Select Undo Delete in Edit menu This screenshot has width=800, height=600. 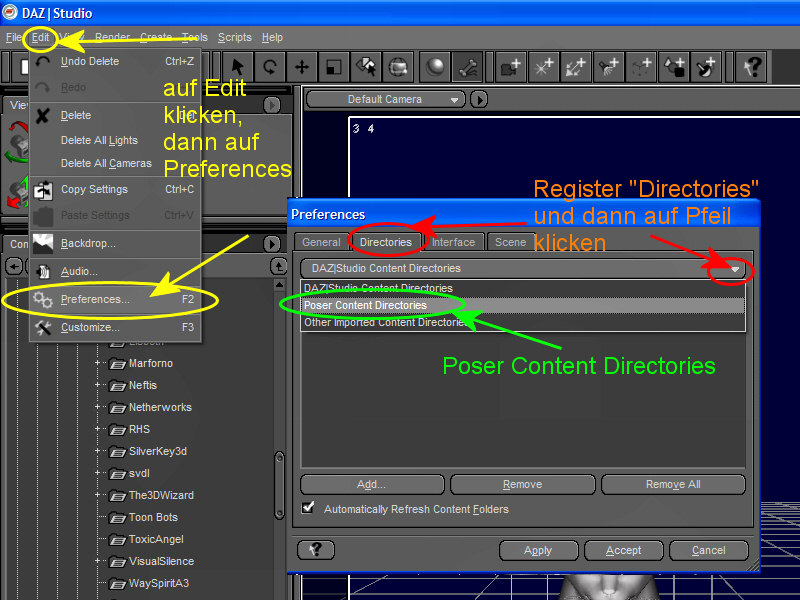[115, 61]
